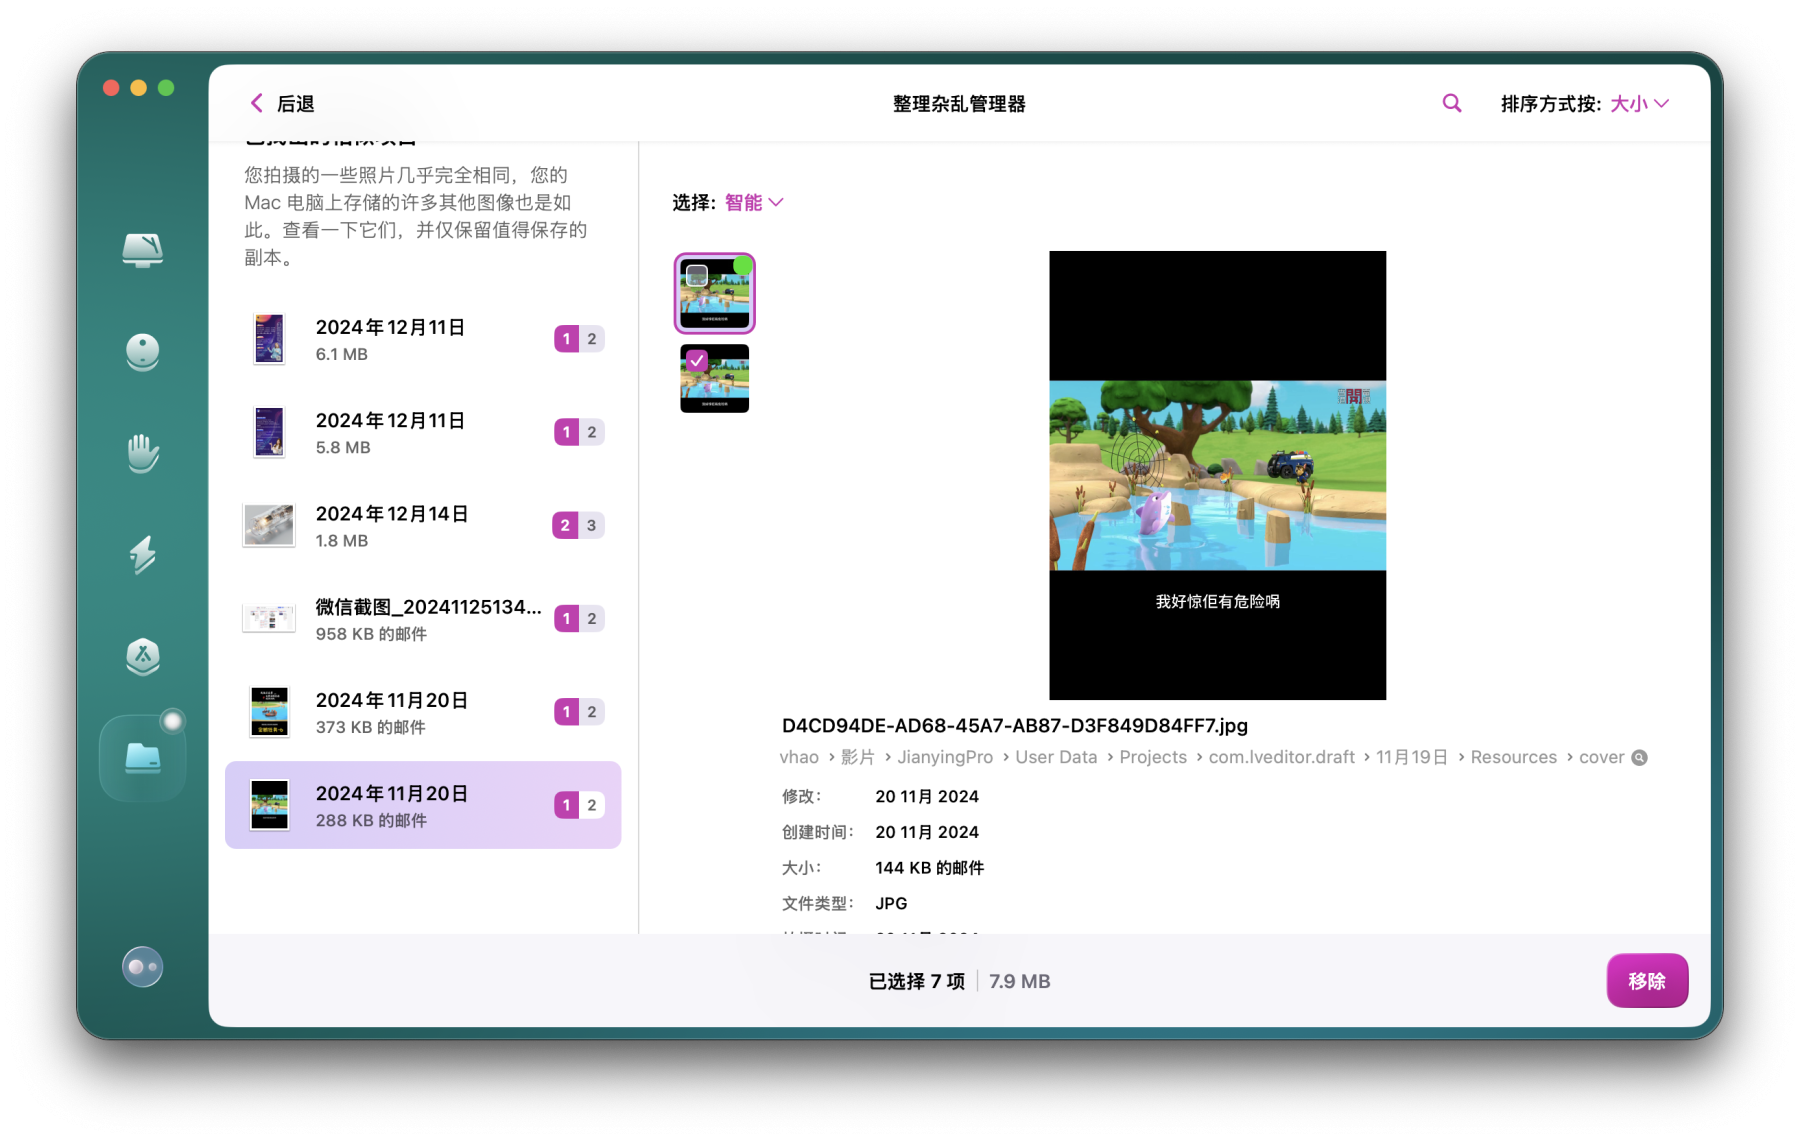Image resolution: width=1800 pixels, height=1141 pixels.
Task: Uncheck the second duplicate thumbnail's checkbox
Action: pyautogui.click(x=697, y=360)
